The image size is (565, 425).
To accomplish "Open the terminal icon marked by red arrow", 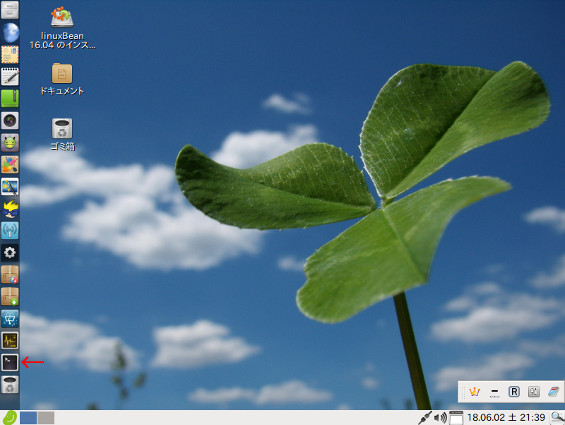I will pyautogui.click(x=10, y=362).
